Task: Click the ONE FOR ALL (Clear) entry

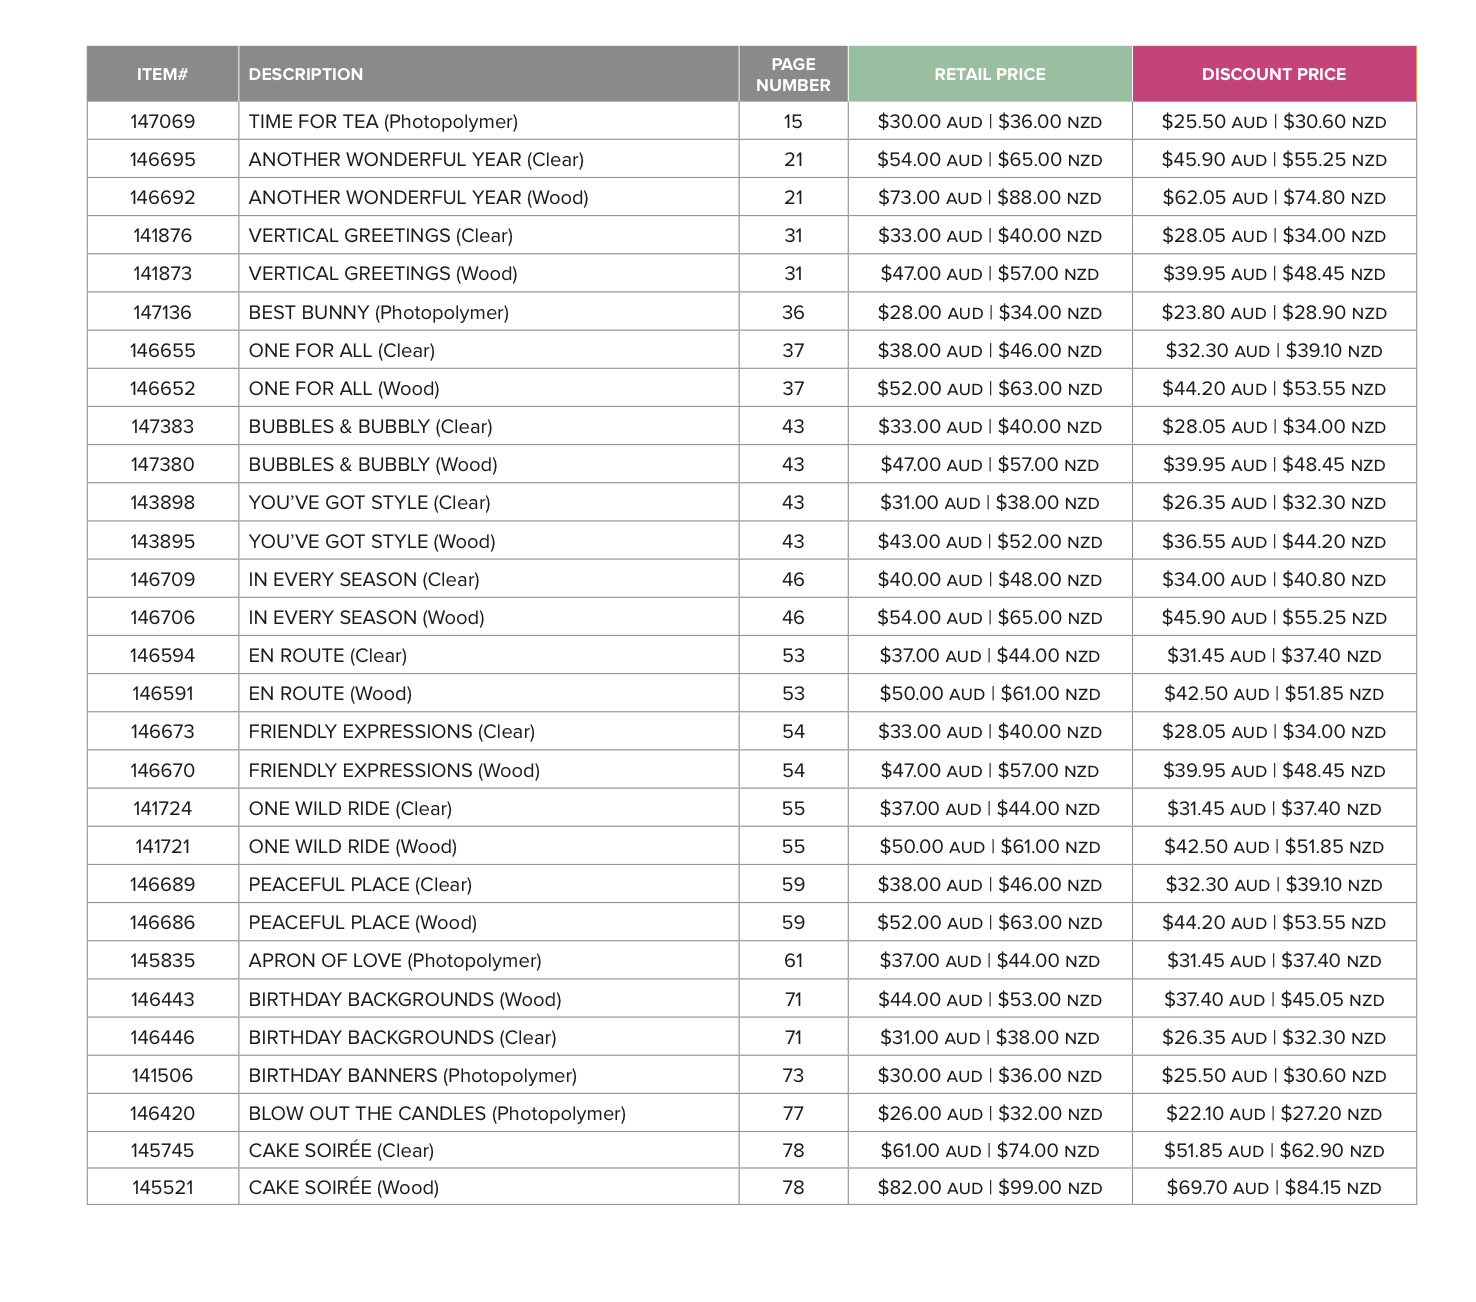Action: [x=342, y=351]
